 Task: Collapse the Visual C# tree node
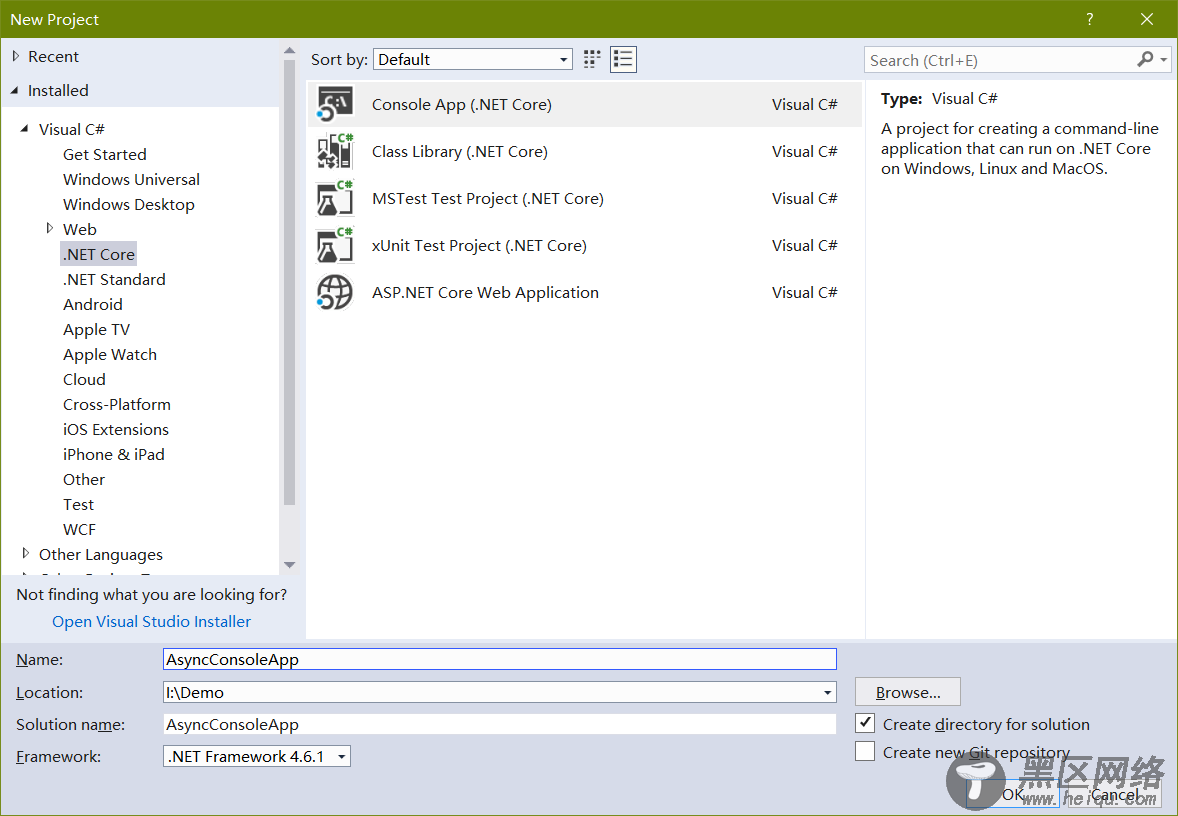[x=25, y=129]
